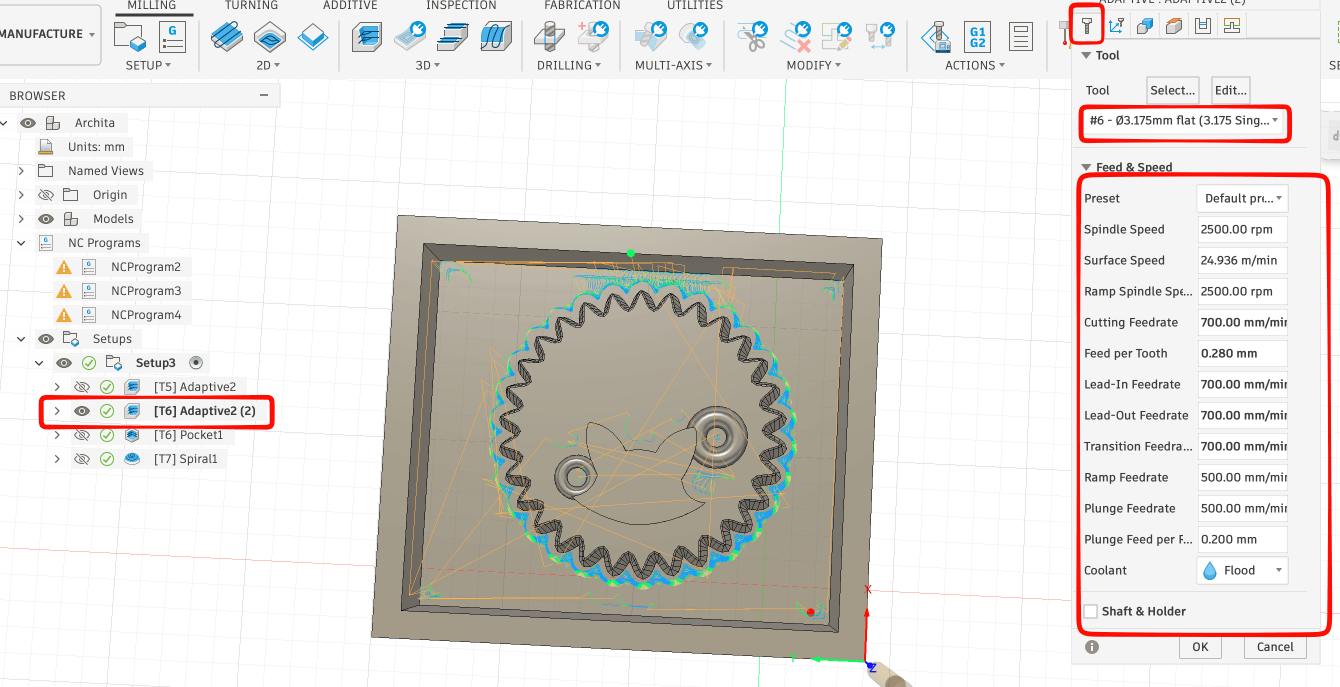Enable the Shaft & Holder checkbox
This screenshot has height=687, width=1340.
click(x=1091, y=611)
